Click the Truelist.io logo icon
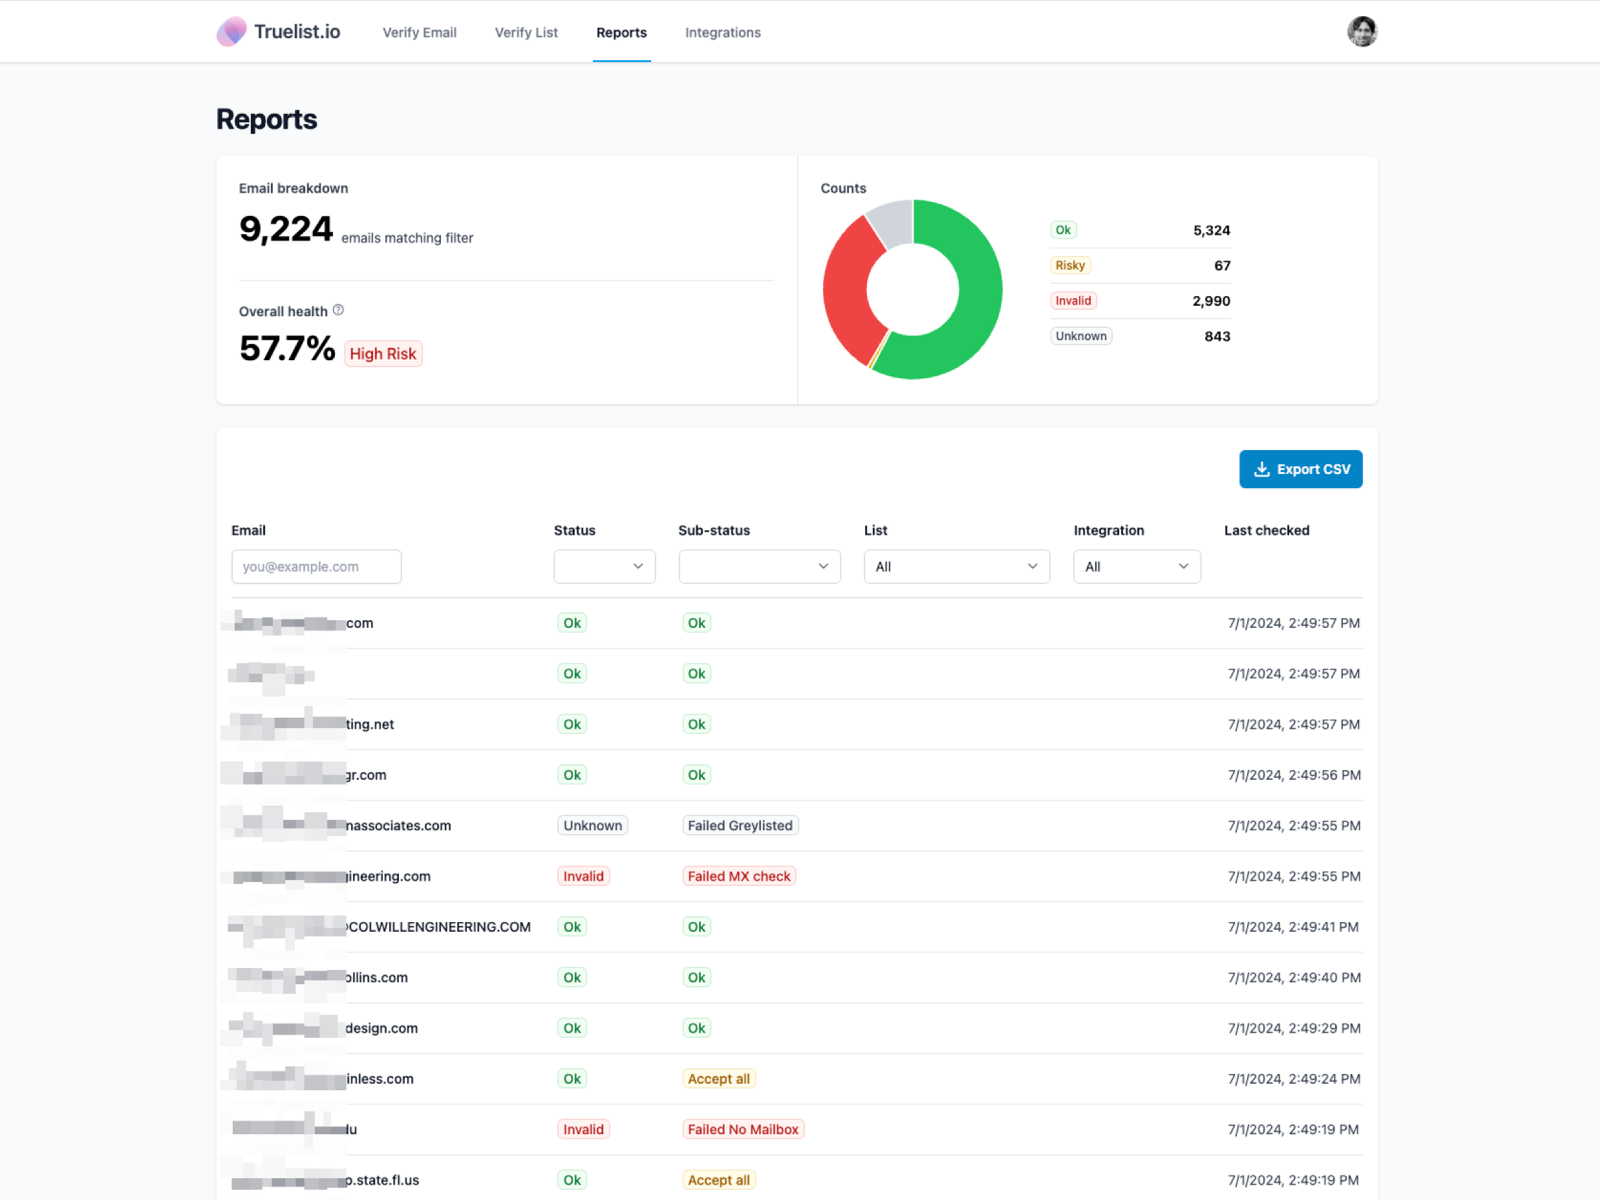Image resolution: width=1600 pixels, height=1200 pixels. [x=231, y=32]
